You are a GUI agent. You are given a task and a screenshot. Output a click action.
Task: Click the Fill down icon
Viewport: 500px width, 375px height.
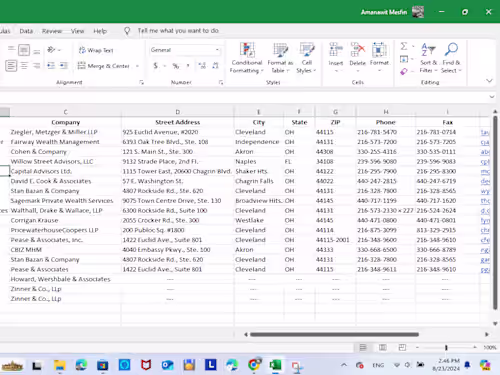pyautogui.click(x=404, y=59)
